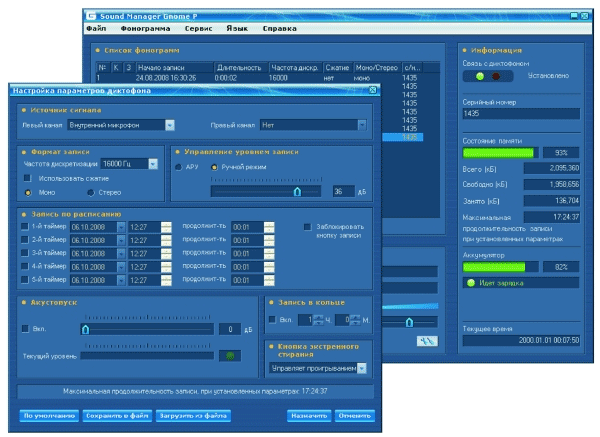Click the Сжатие column header
The width and height of the screenshot is (600, 437).
click(338, 68)
